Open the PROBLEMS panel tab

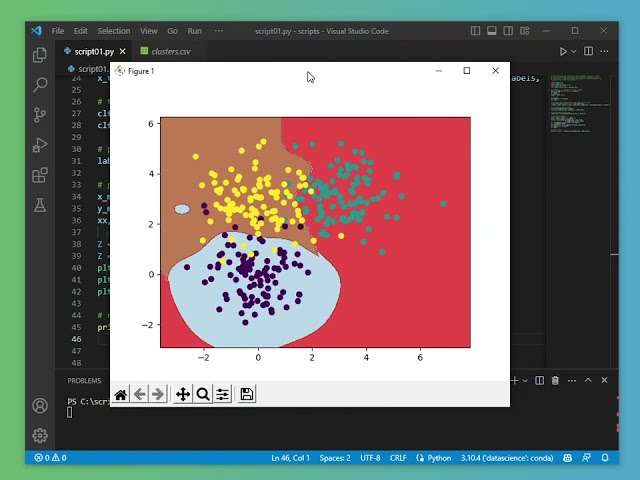point(84,380)
